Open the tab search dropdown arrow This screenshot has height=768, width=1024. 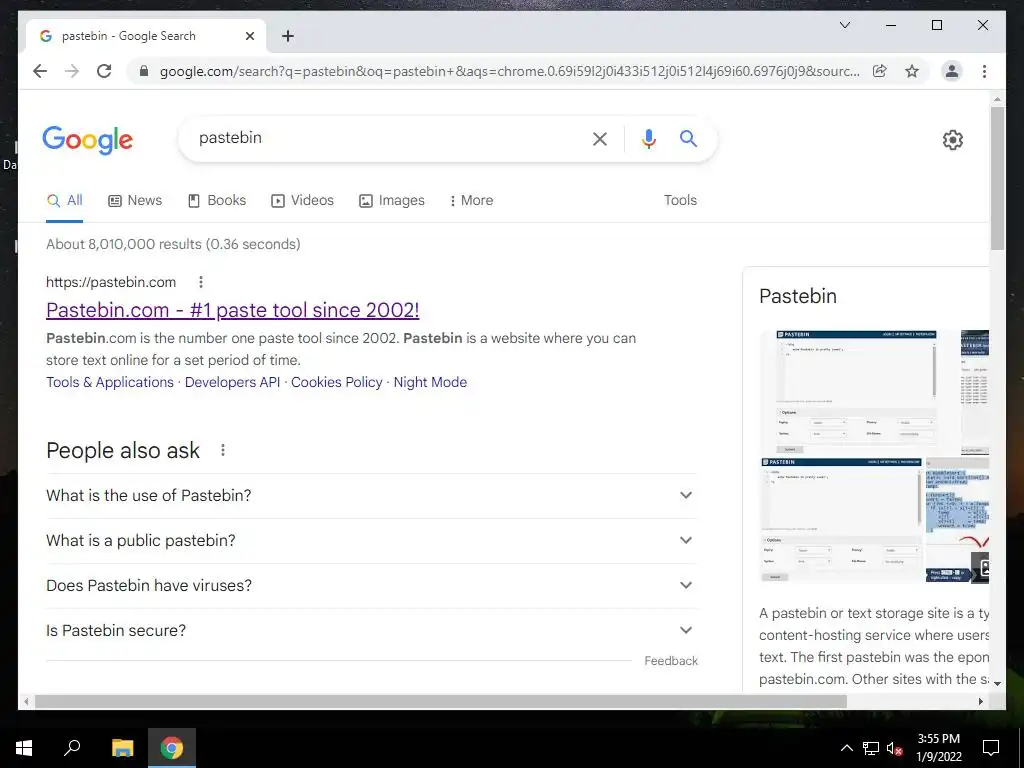tap(844, 25)
